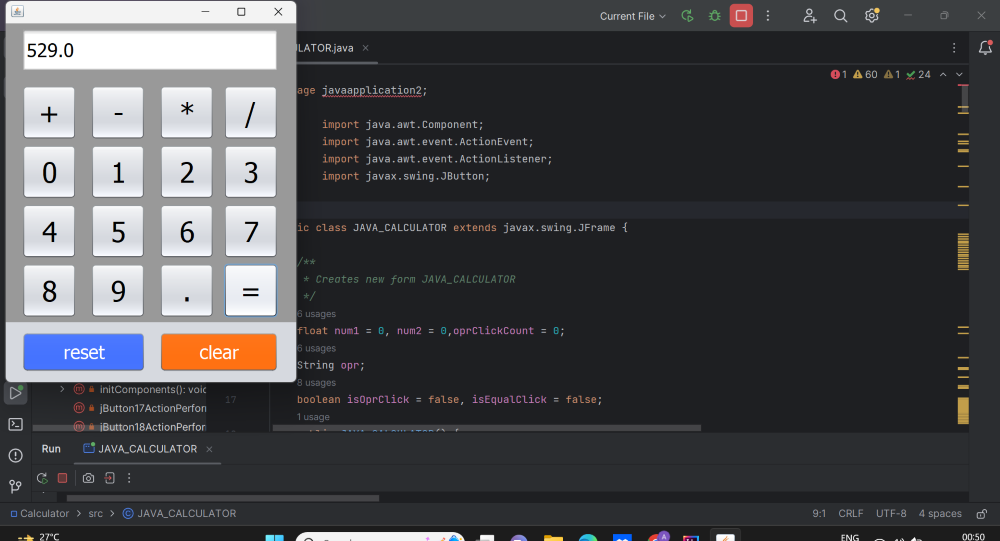This screenshot has width=1000, height=541.
Task: Click the rerun icon in top toolbar
Action: 688,16
